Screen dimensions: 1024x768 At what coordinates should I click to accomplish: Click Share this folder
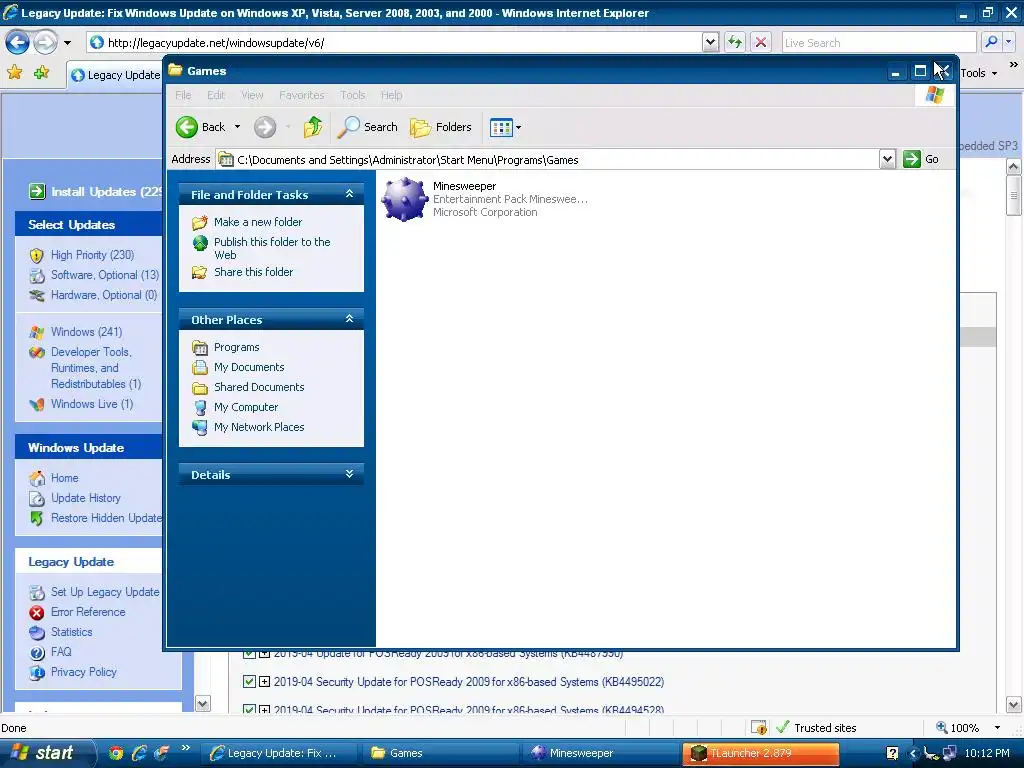point(253,272)
